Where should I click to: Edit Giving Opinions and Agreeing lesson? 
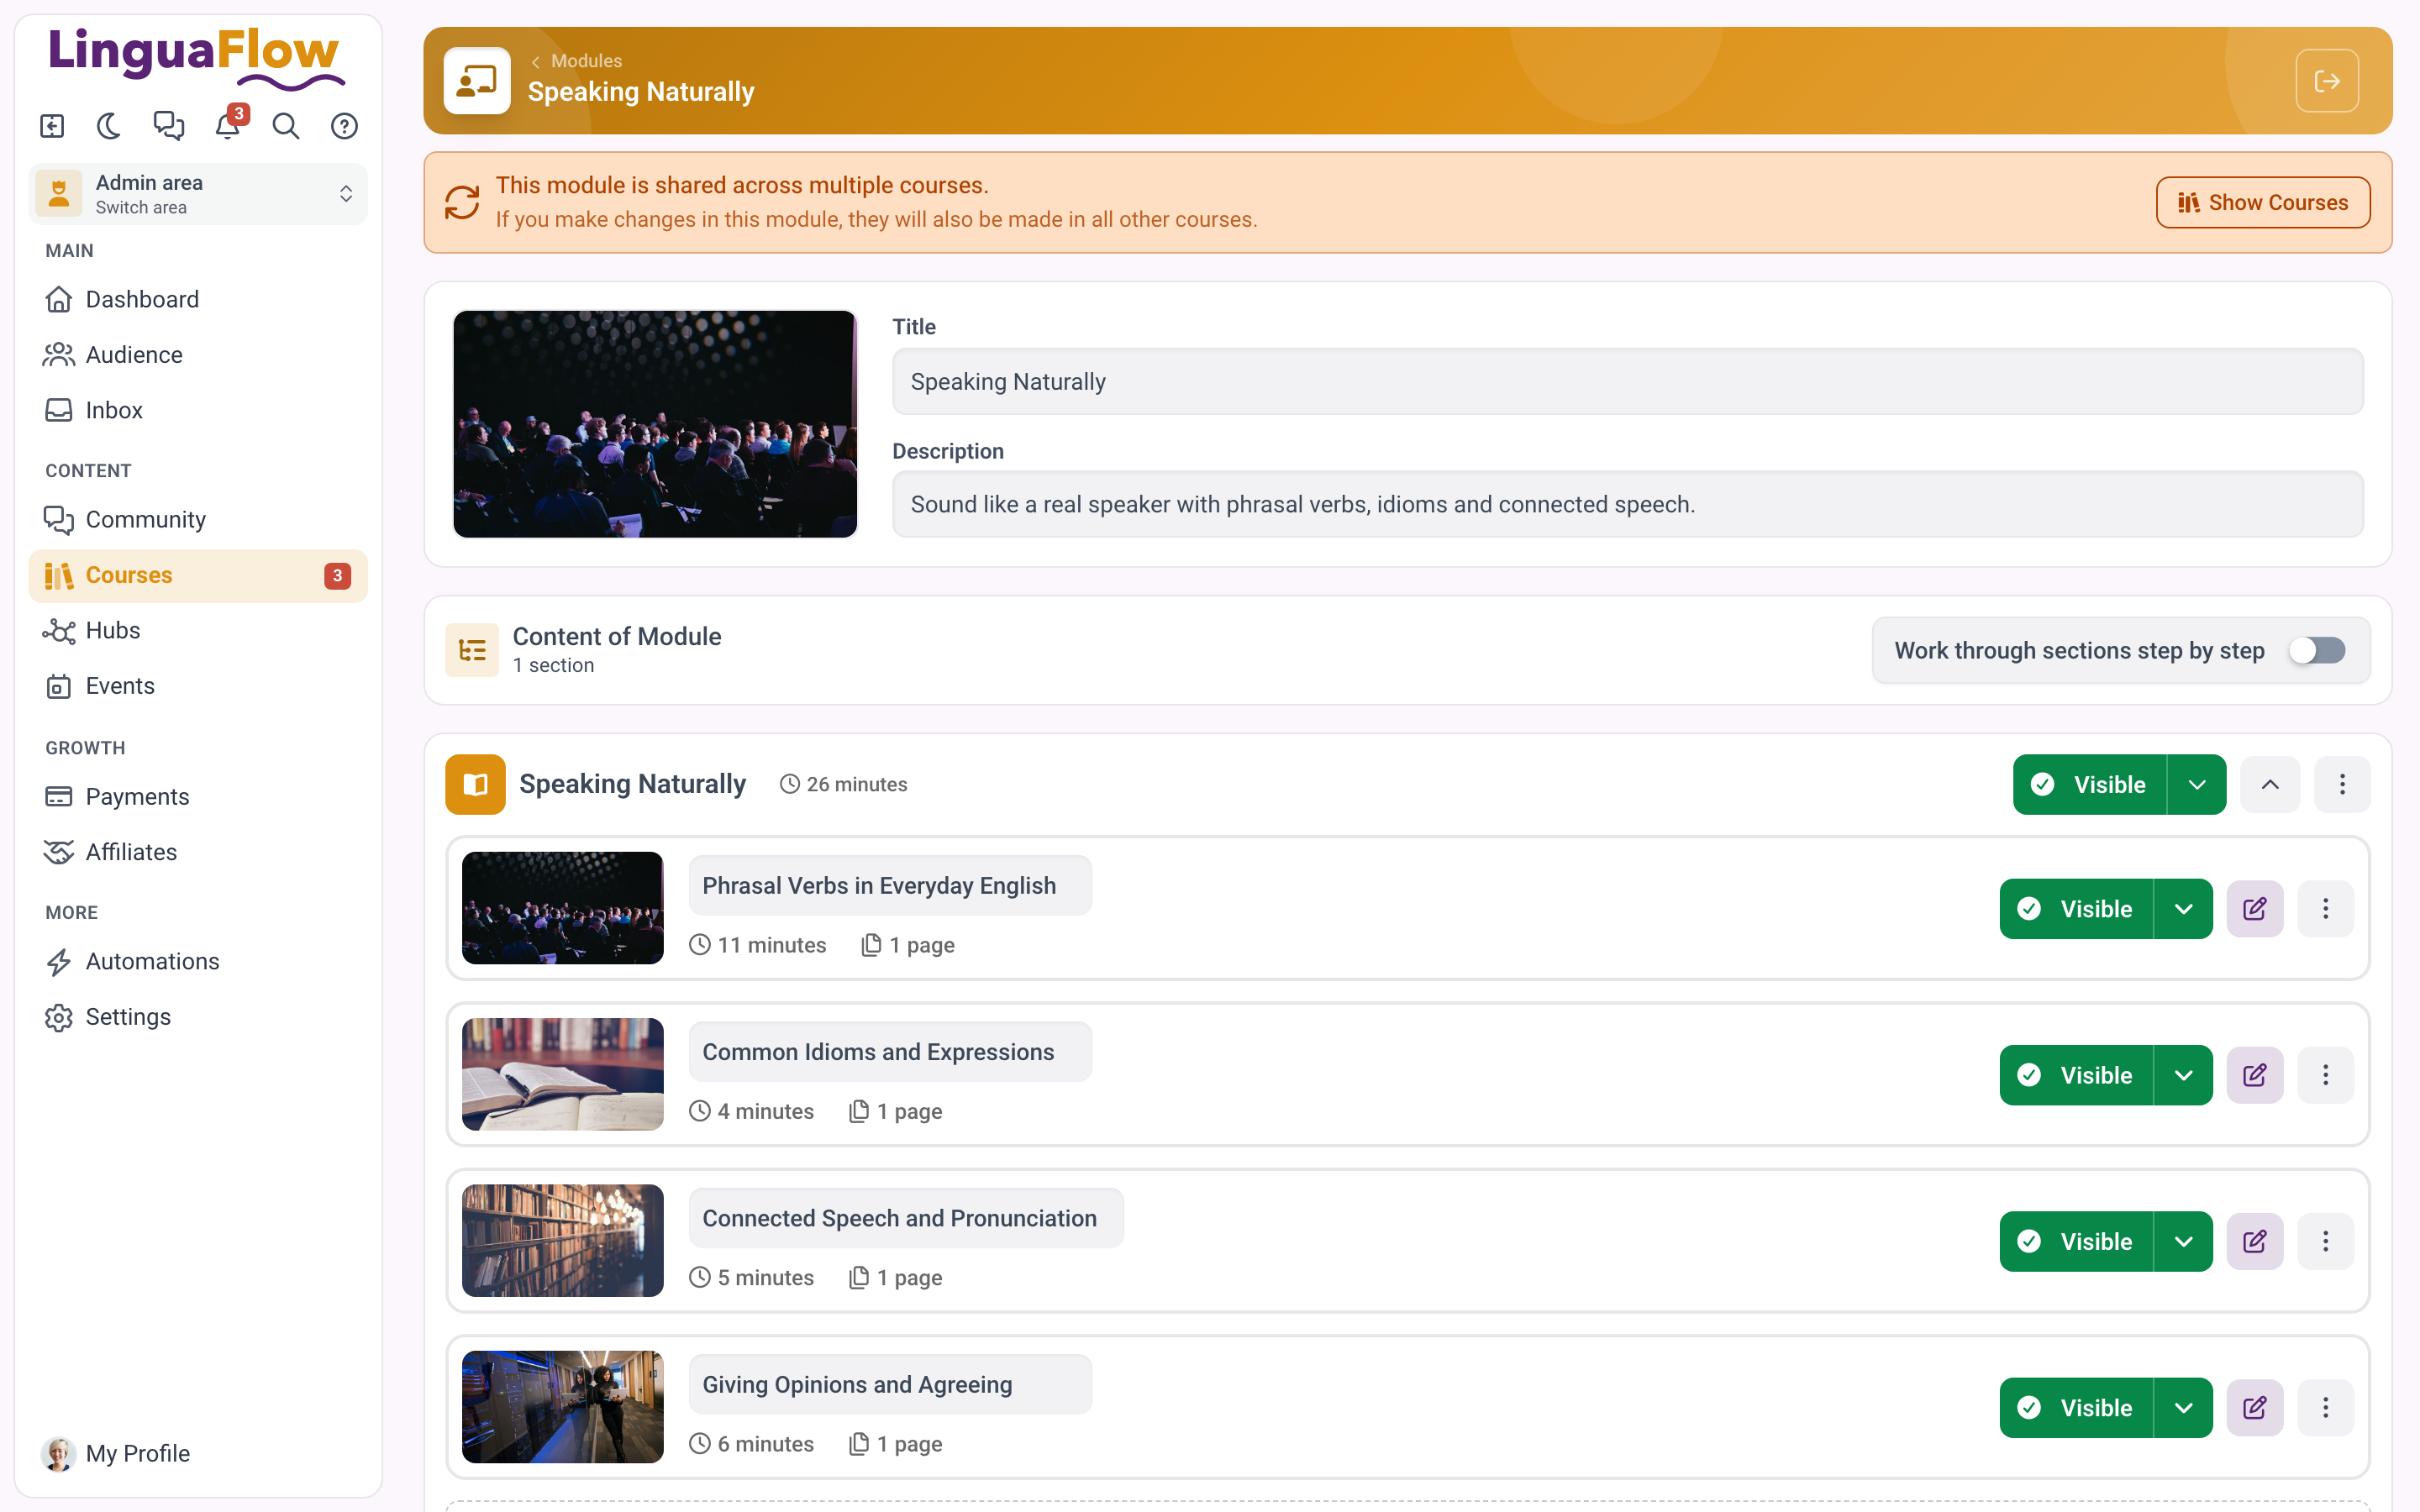(x=2255, y=1408)
